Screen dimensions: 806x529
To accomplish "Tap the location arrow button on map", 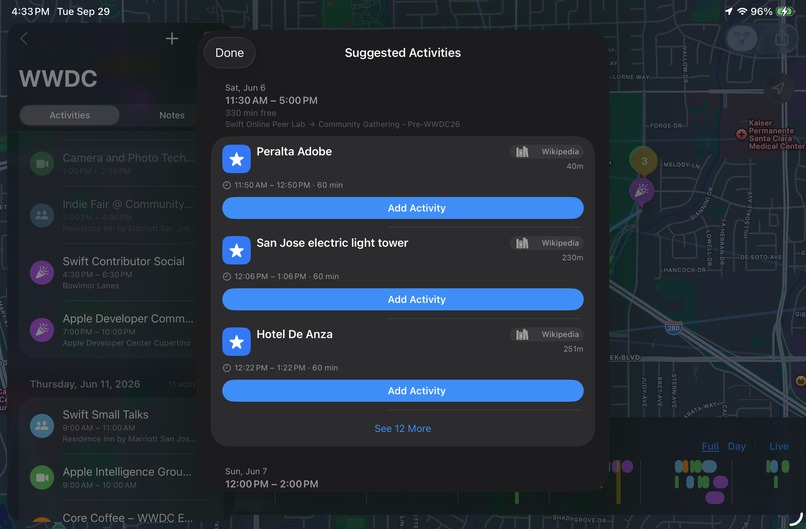I will tap(778, 88).
